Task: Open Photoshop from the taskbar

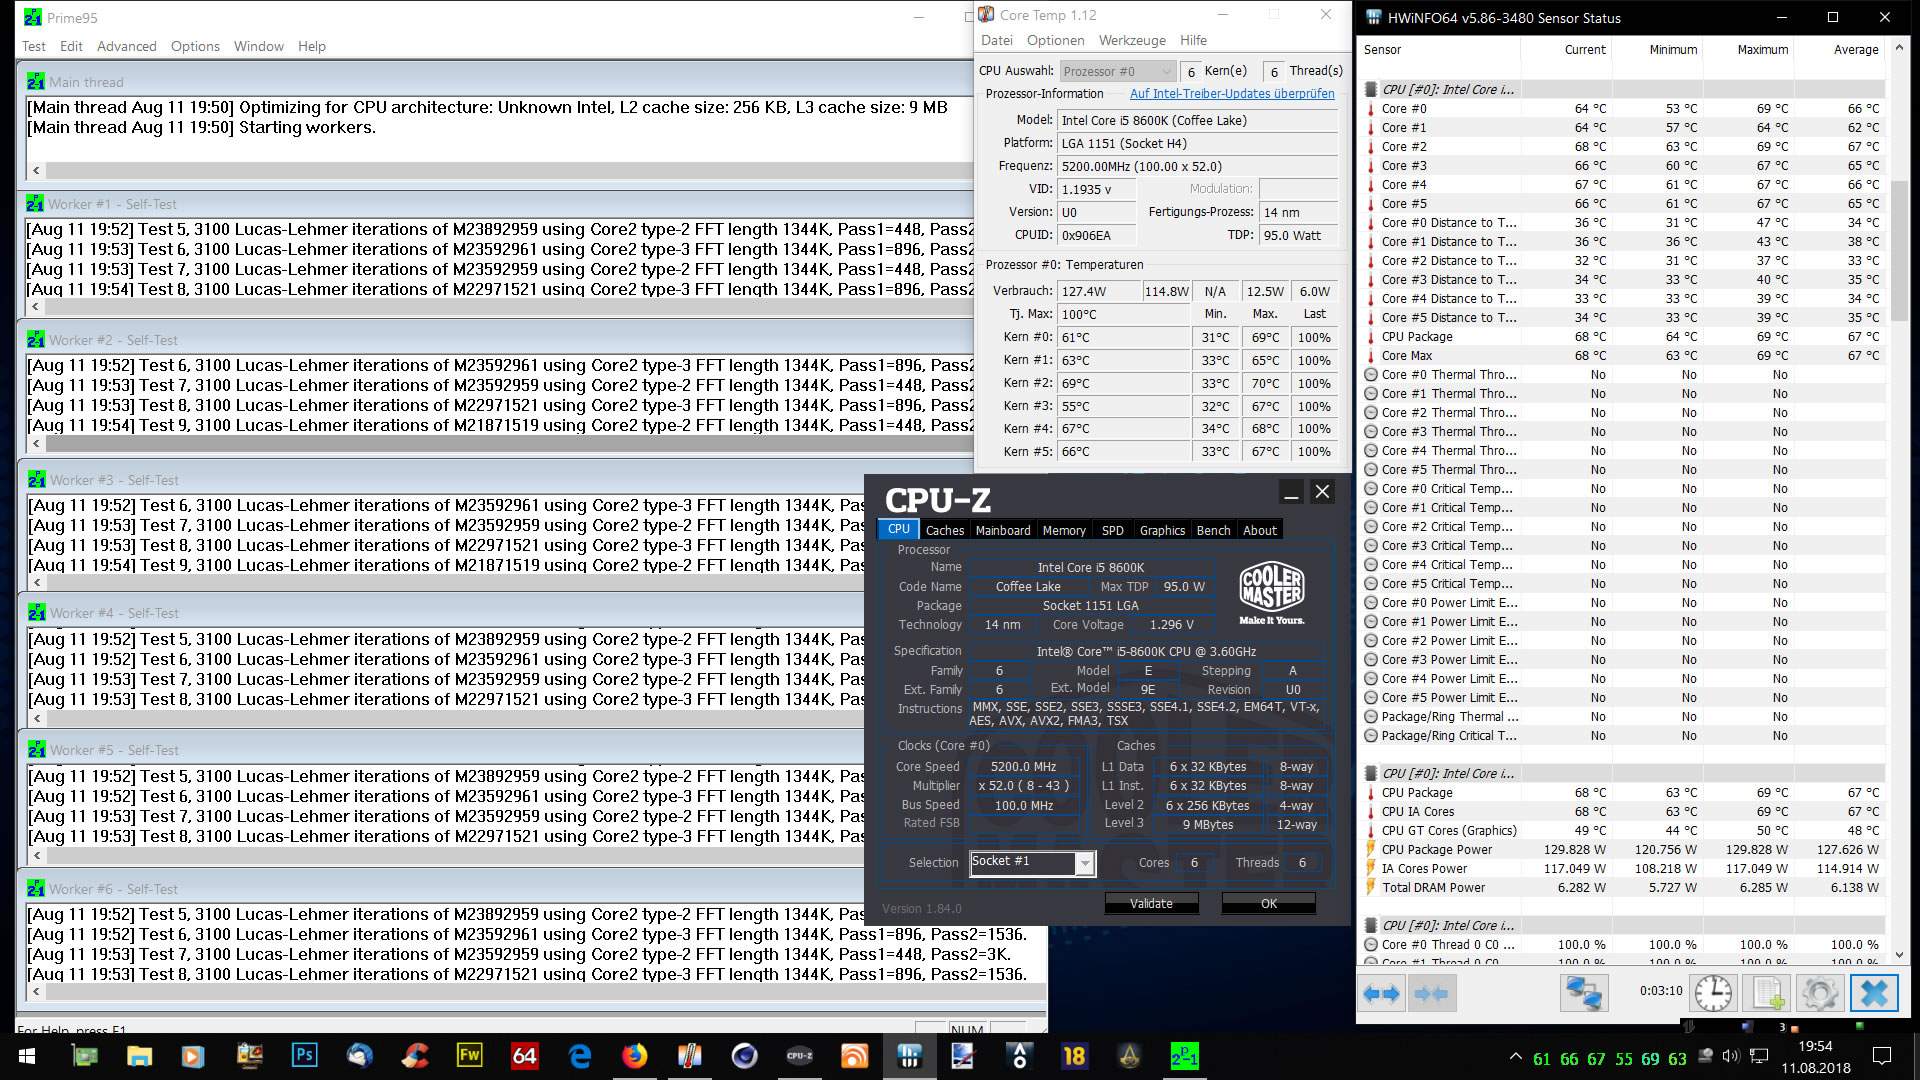Action: tap(304, 1056)
